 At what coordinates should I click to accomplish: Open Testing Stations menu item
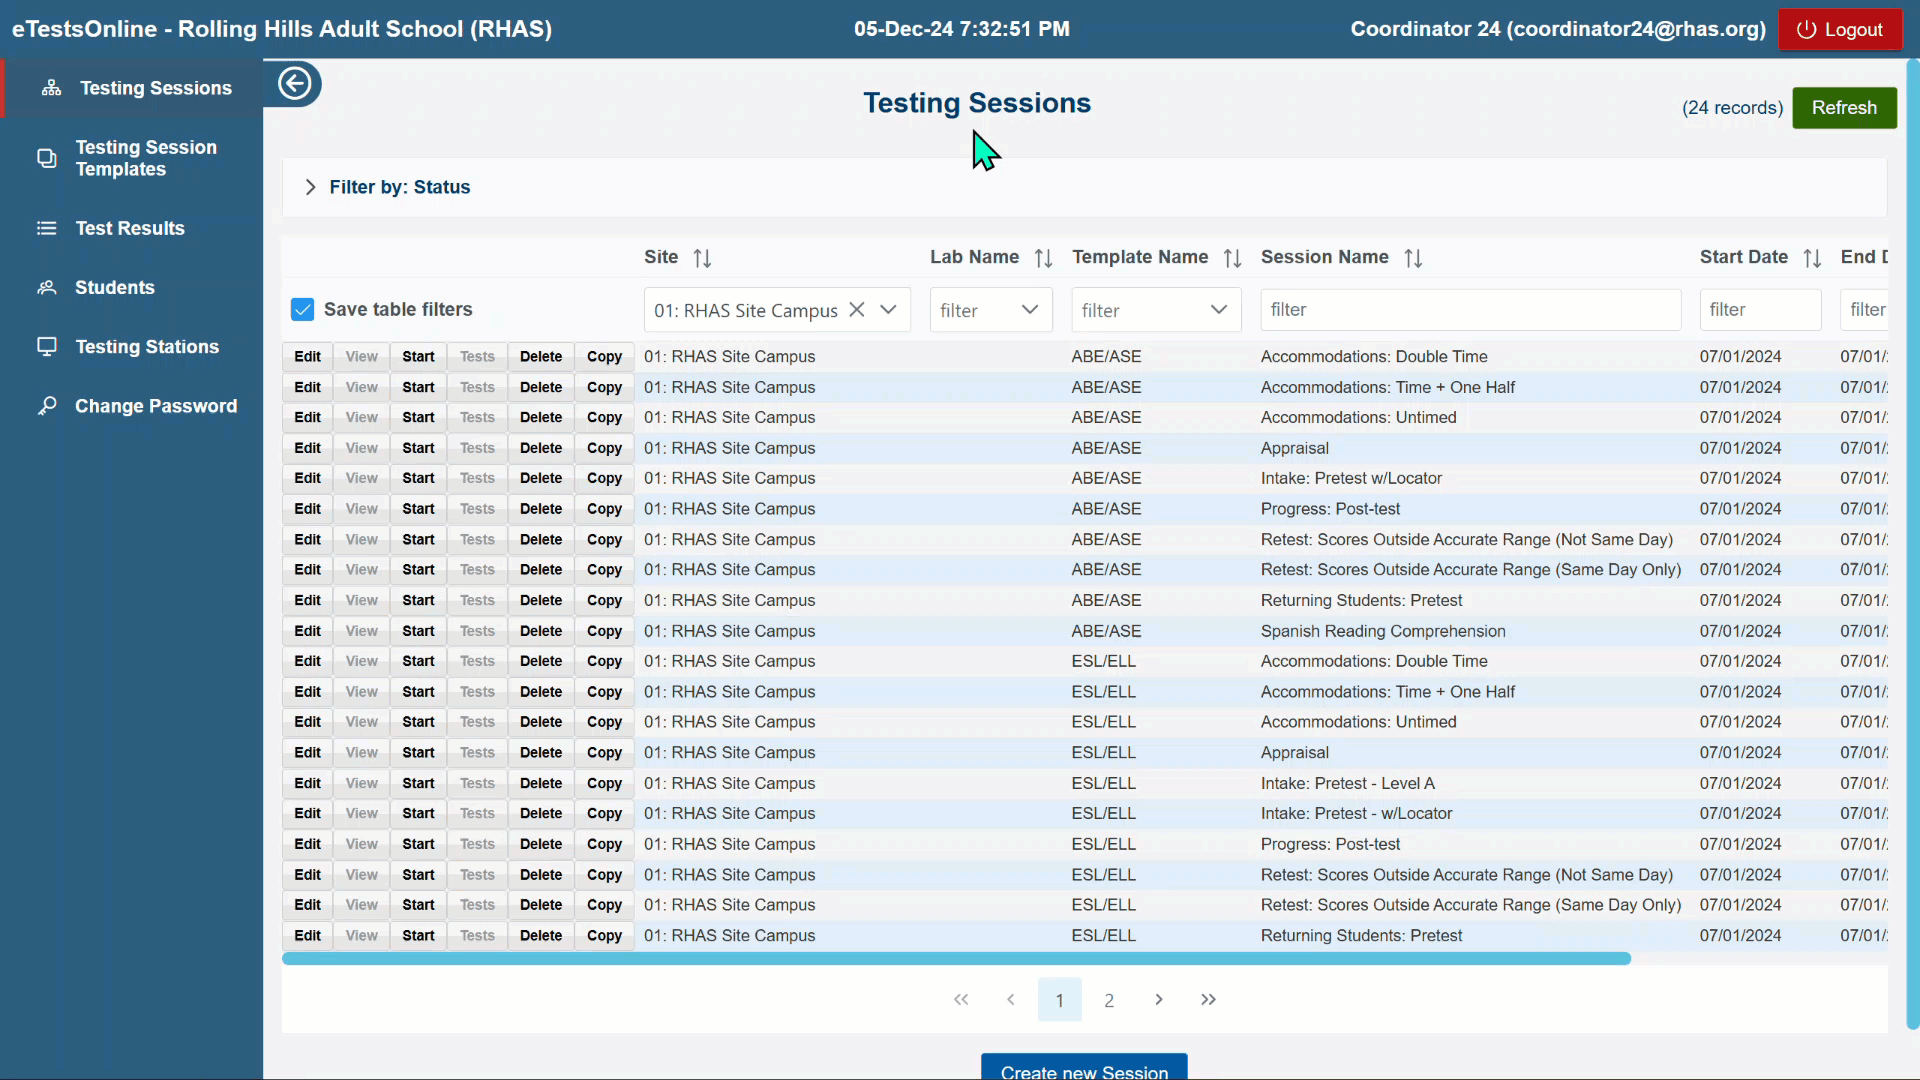pos(132,346)
